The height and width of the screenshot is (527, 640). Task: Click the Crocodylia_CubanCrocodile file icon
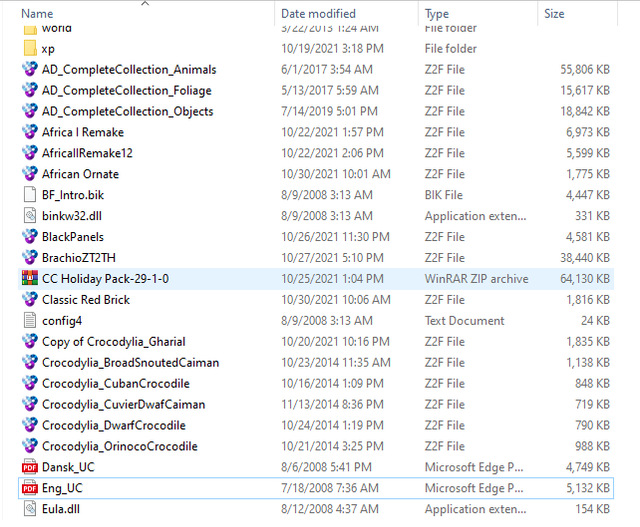(x=30, y=383)
